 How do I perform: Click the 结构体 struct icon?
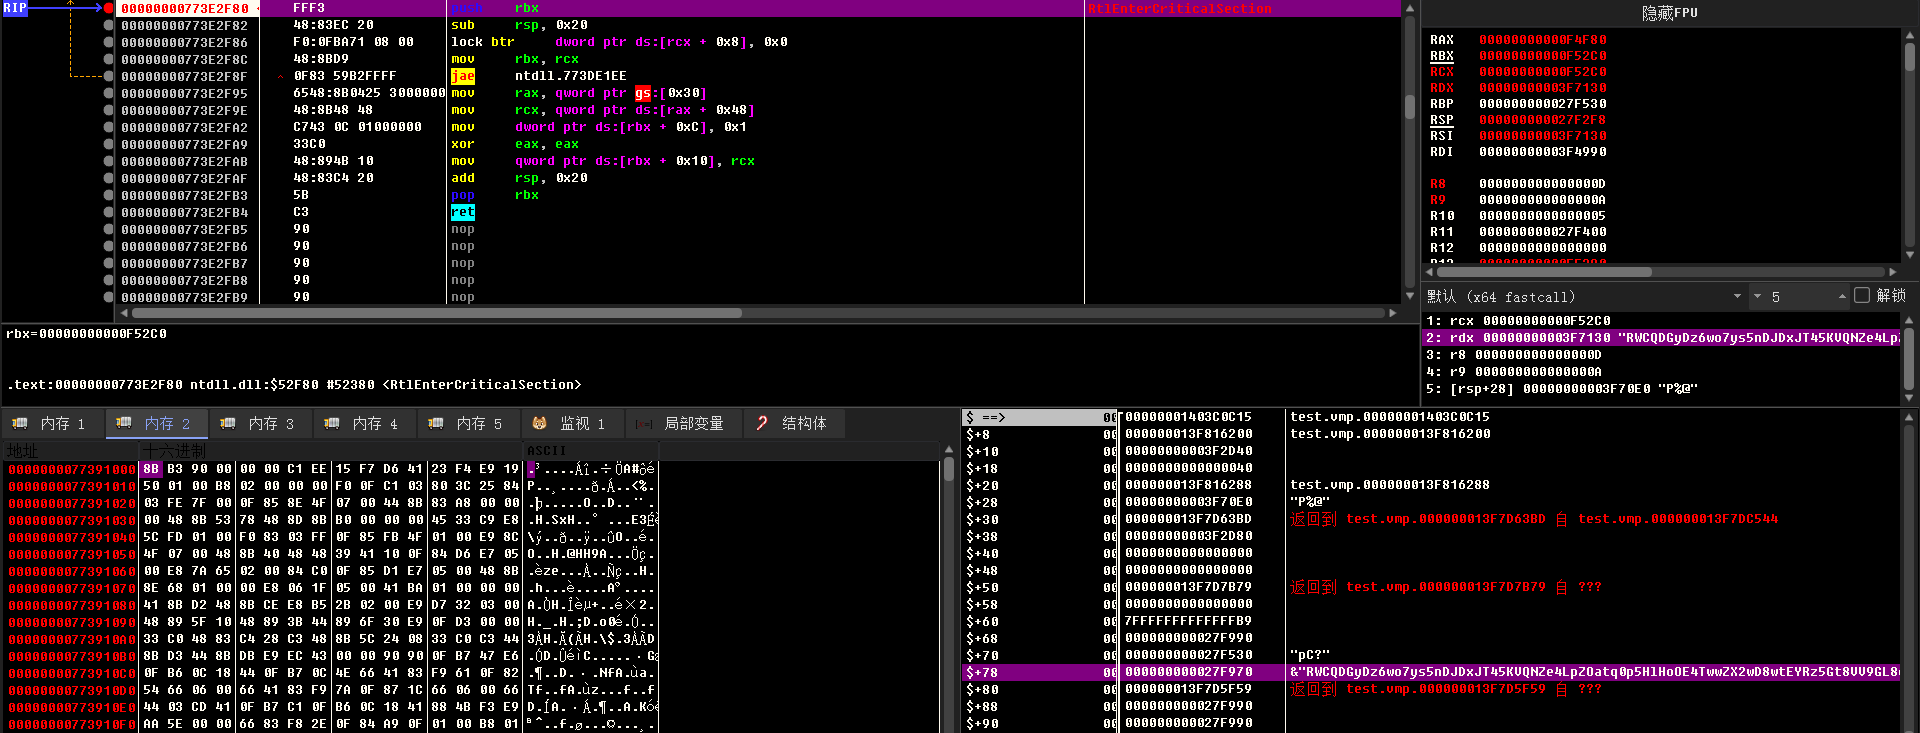point(762,423)
